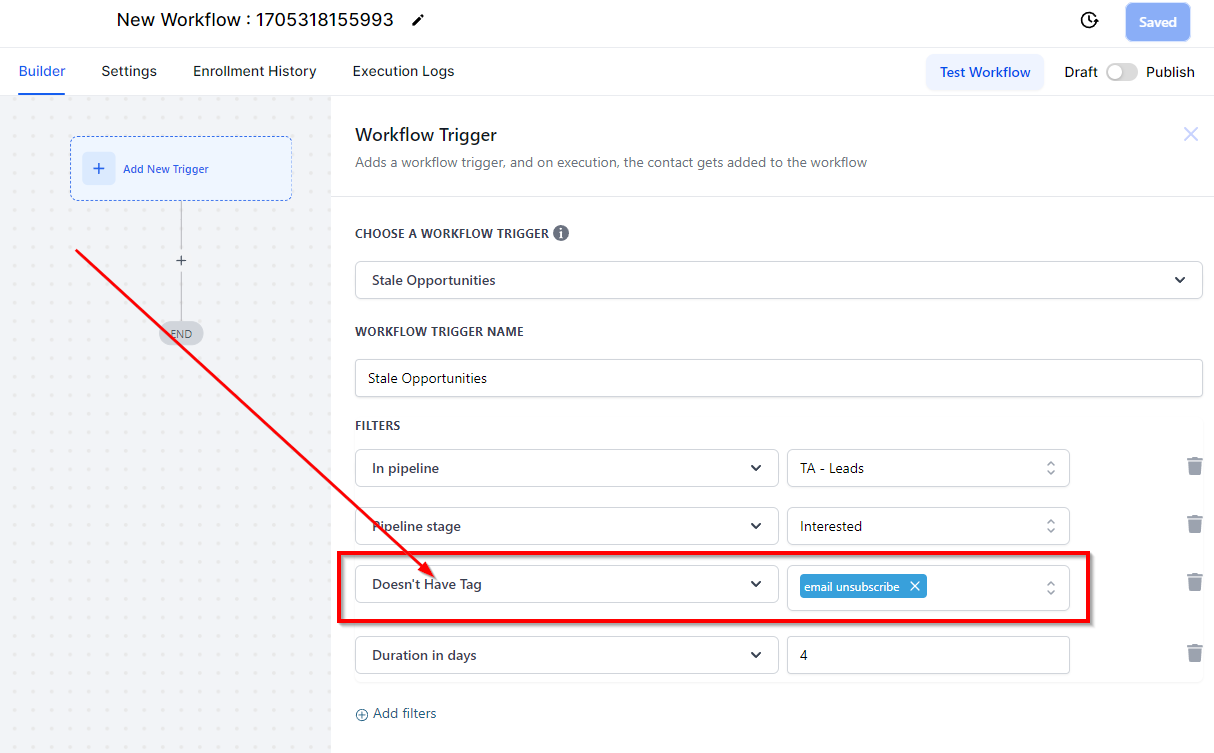Switch to the Settings tab

coord(129,71)
